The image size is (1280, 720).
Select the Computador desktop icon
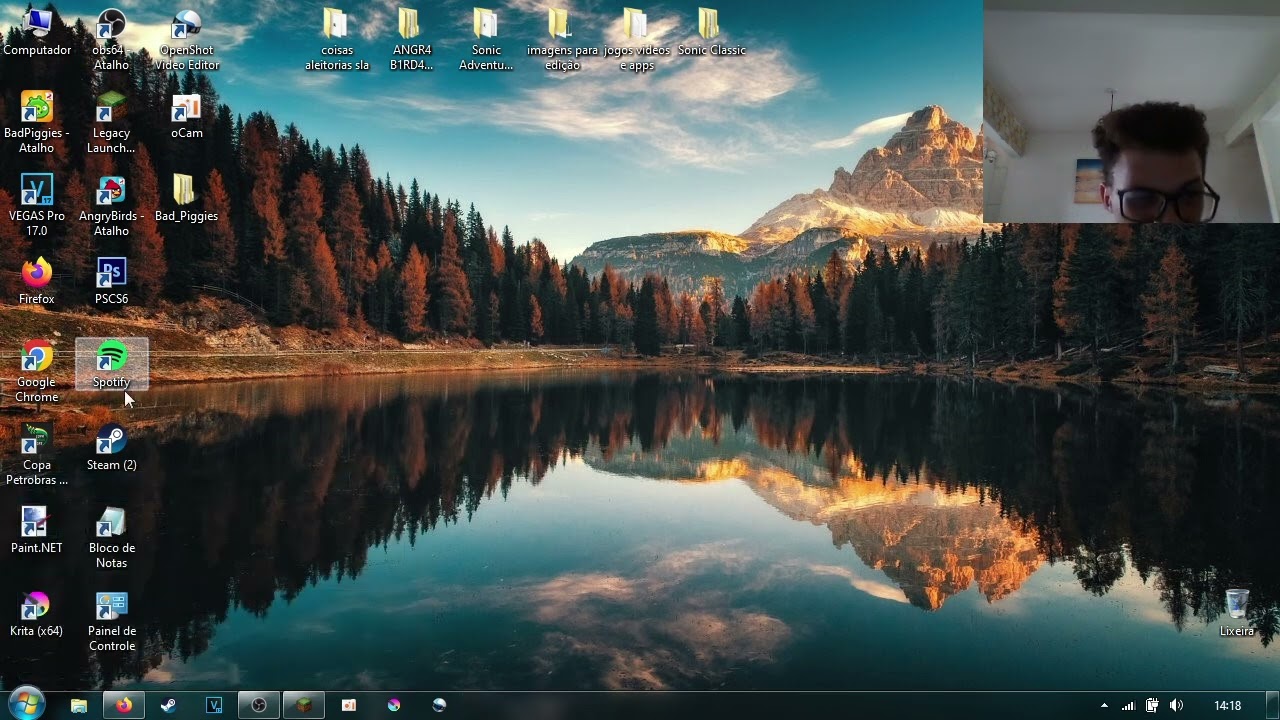tap(37, 32)
